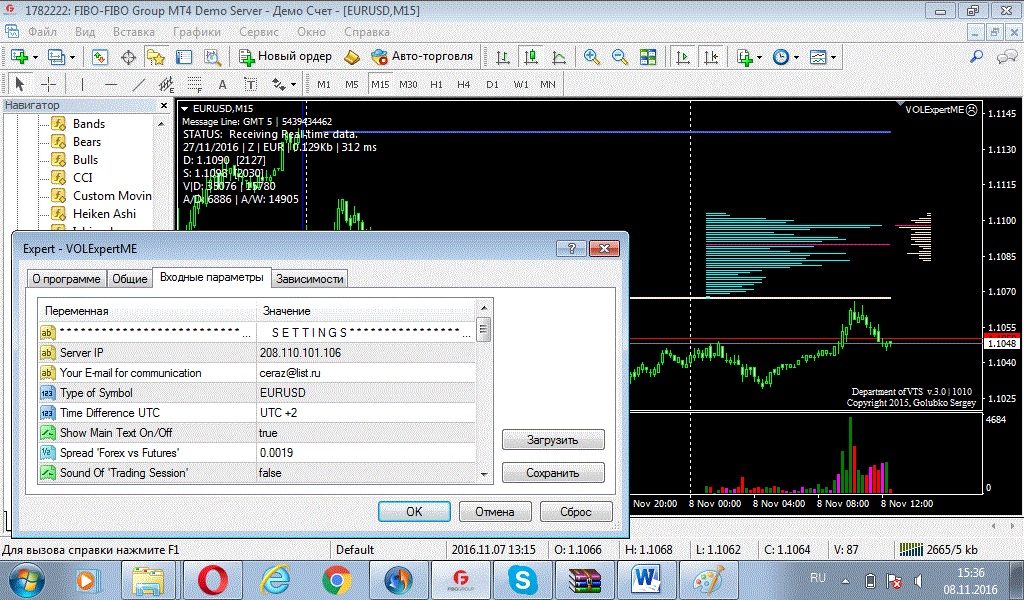1024x600 pixels.
Task: Open the Сервис menu
Action: (x=259, y=31)
